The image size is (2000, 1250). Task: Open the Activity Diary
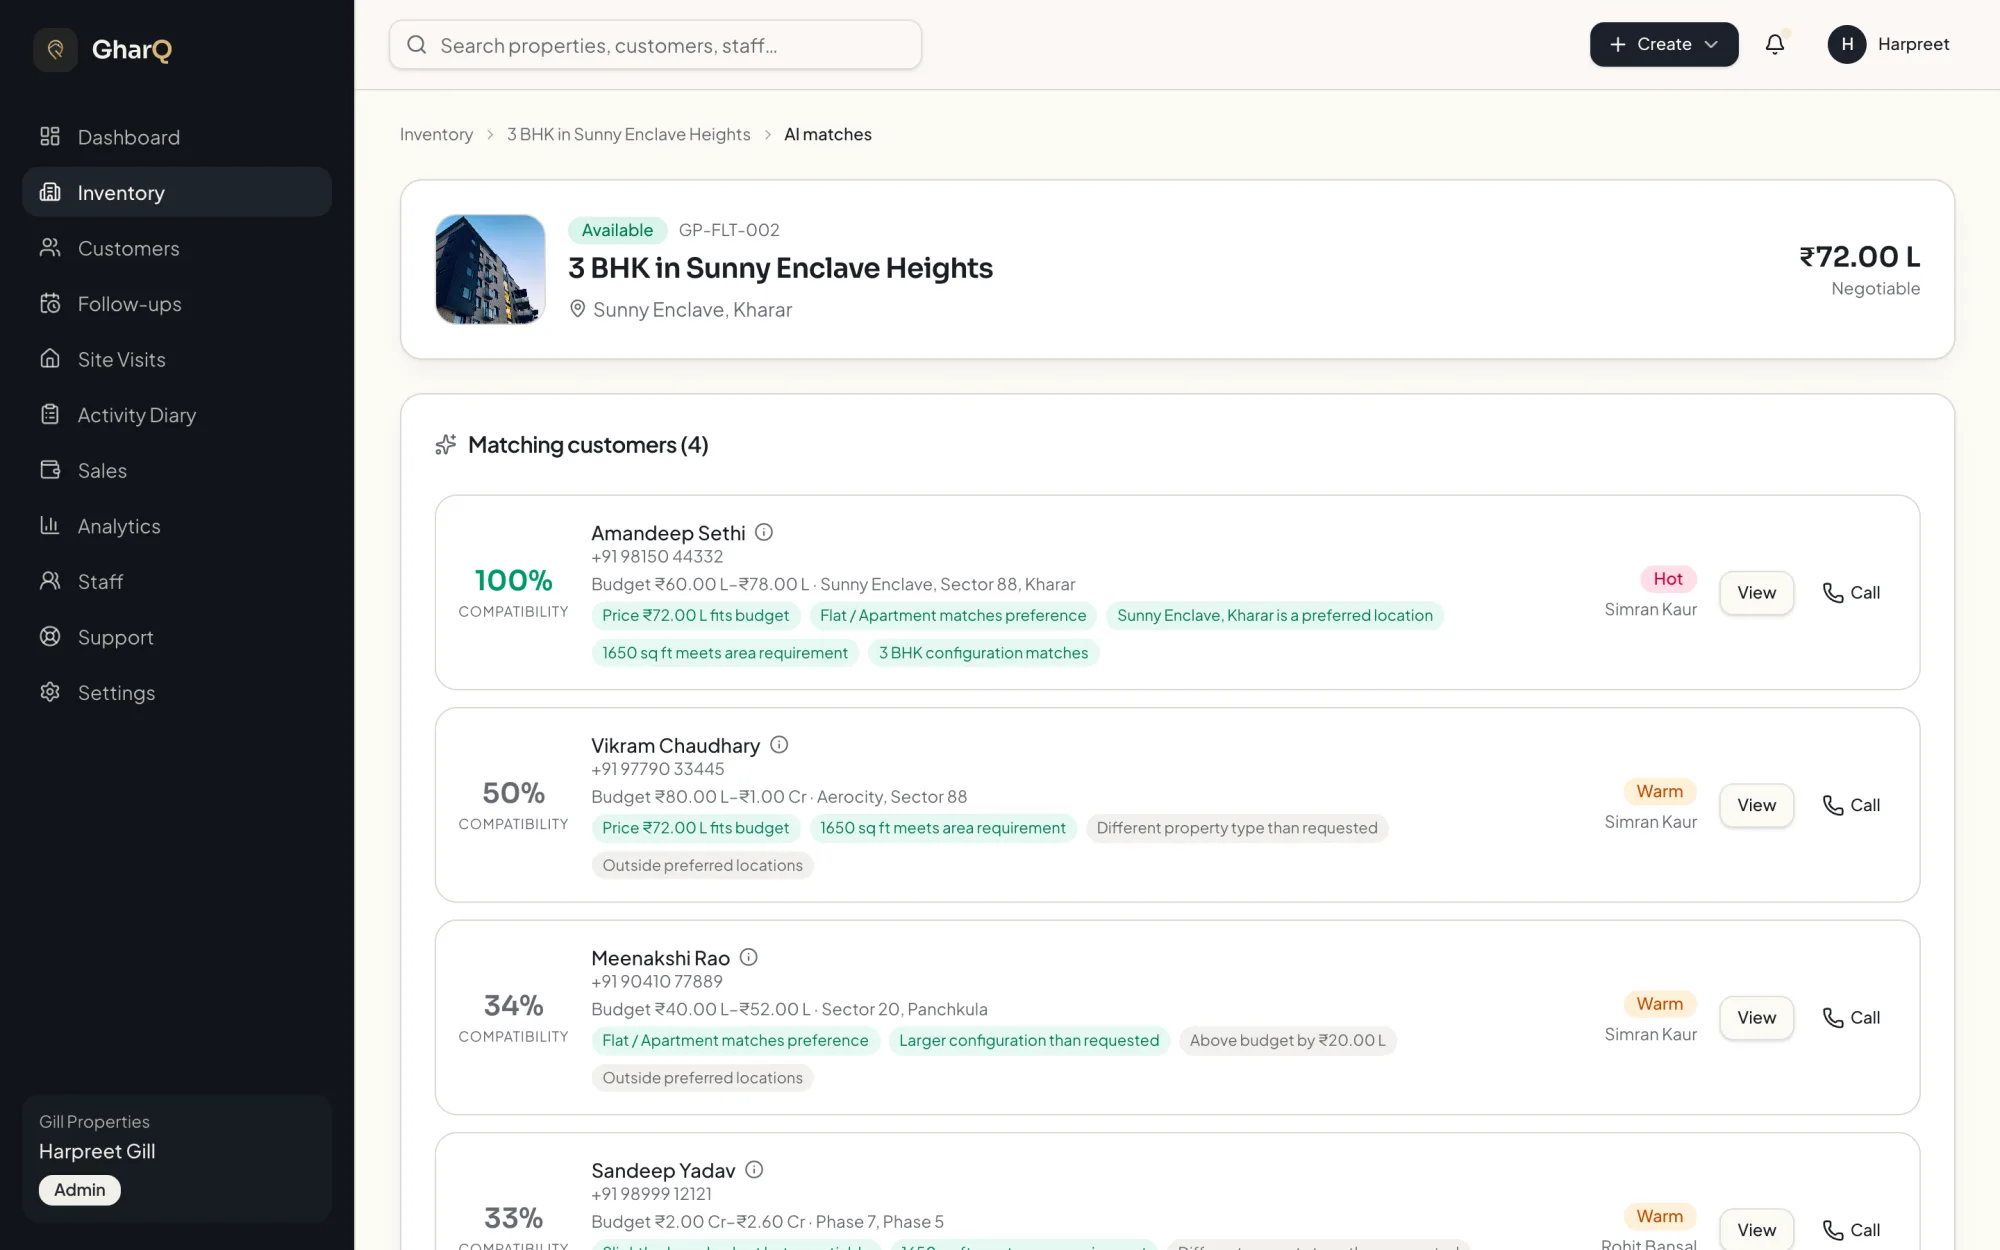pos(177,415)
